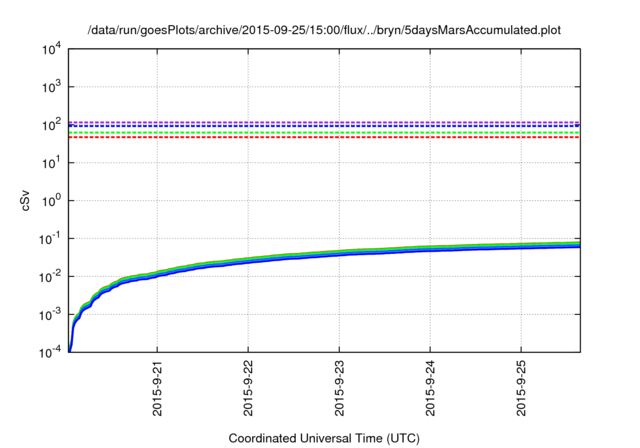Image resolution: width=640 pixels, height=448 pixels.
Task: Click the 10^0 y-axis tick label
Action: [52, 201]
